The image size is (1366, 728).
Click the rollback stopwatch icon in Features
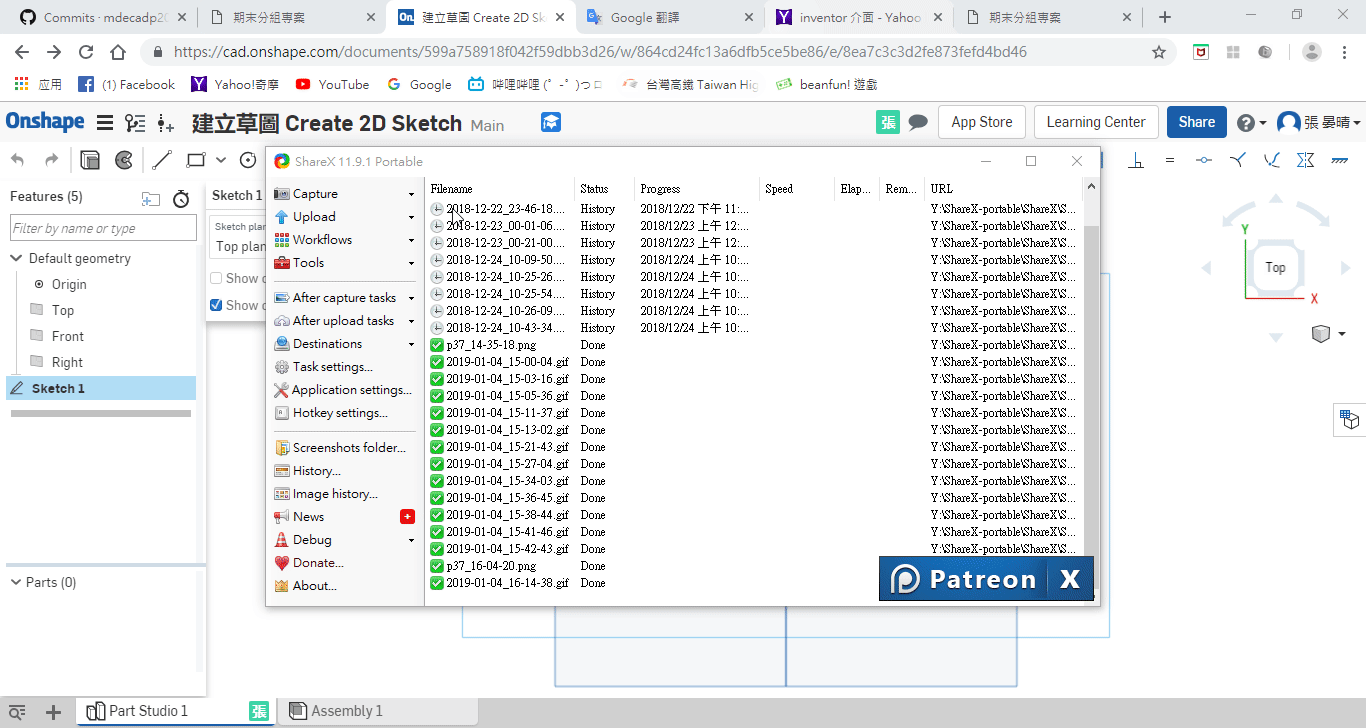point(181,198)
